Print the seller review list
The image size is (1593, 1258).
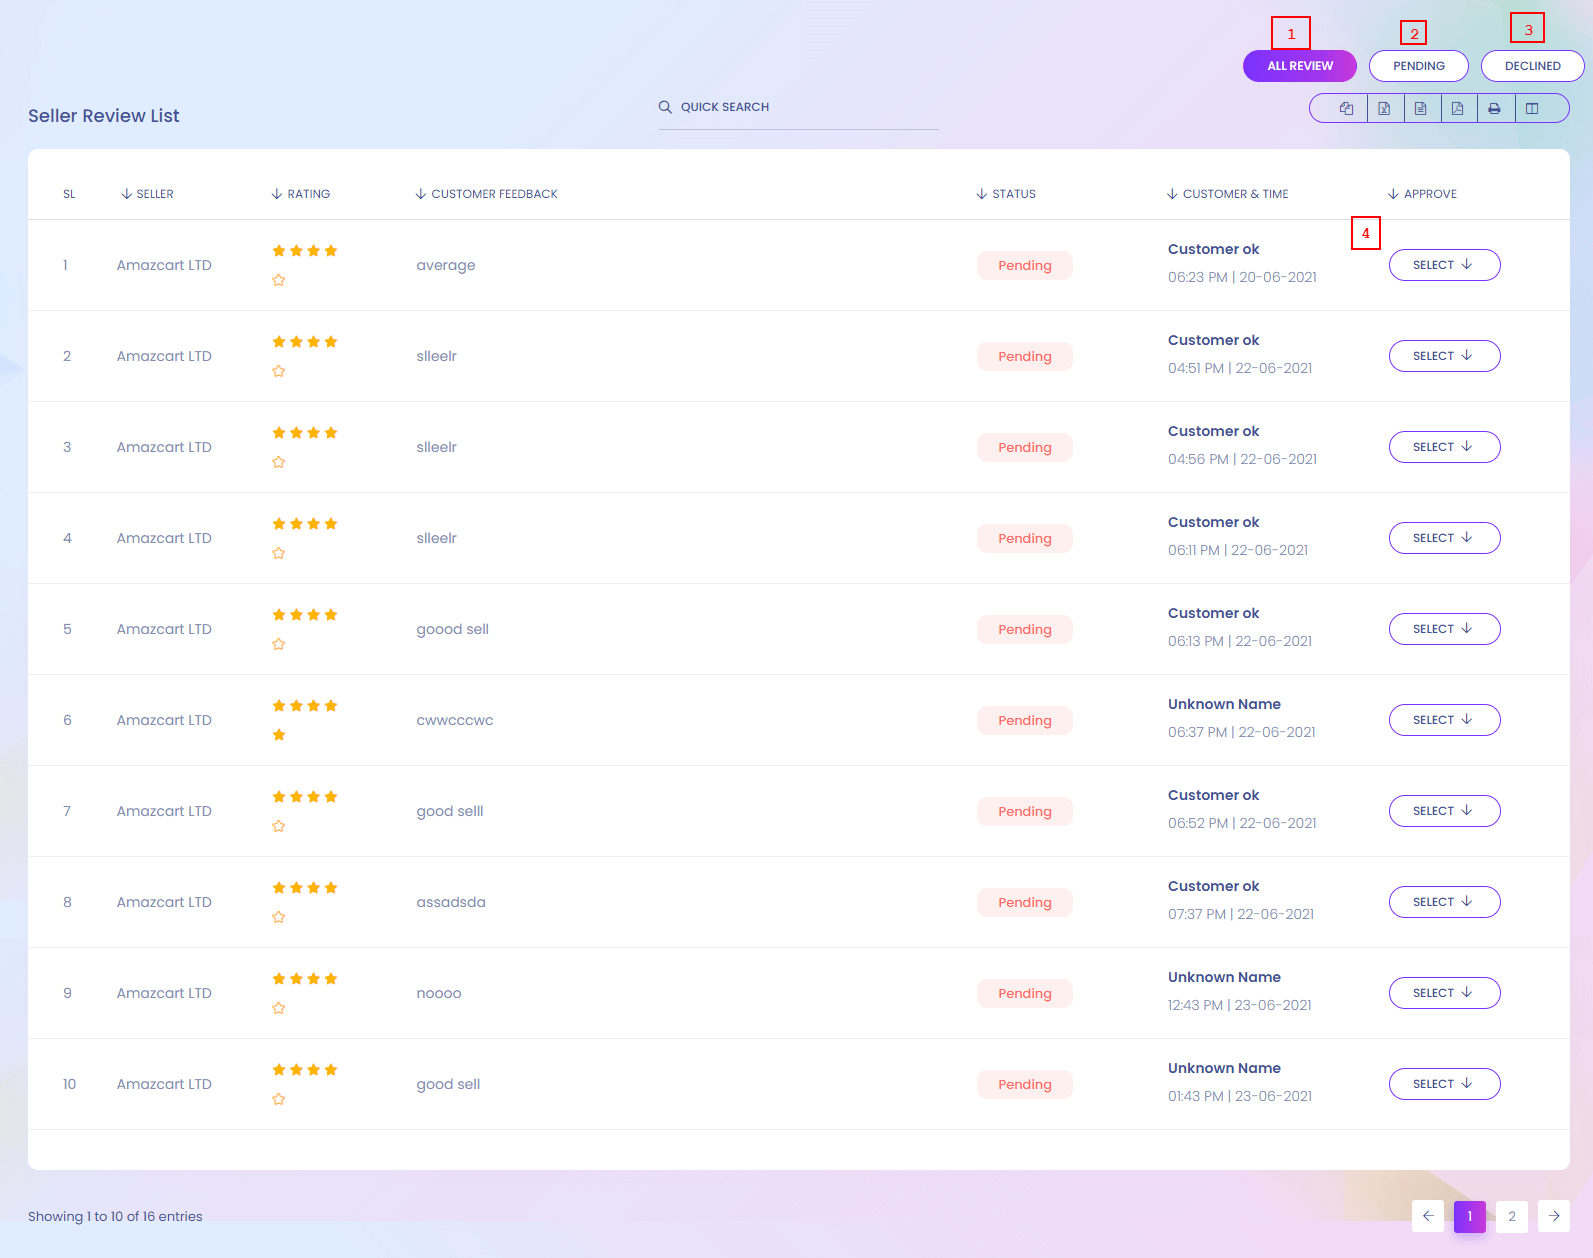[x=1494, y=108]
